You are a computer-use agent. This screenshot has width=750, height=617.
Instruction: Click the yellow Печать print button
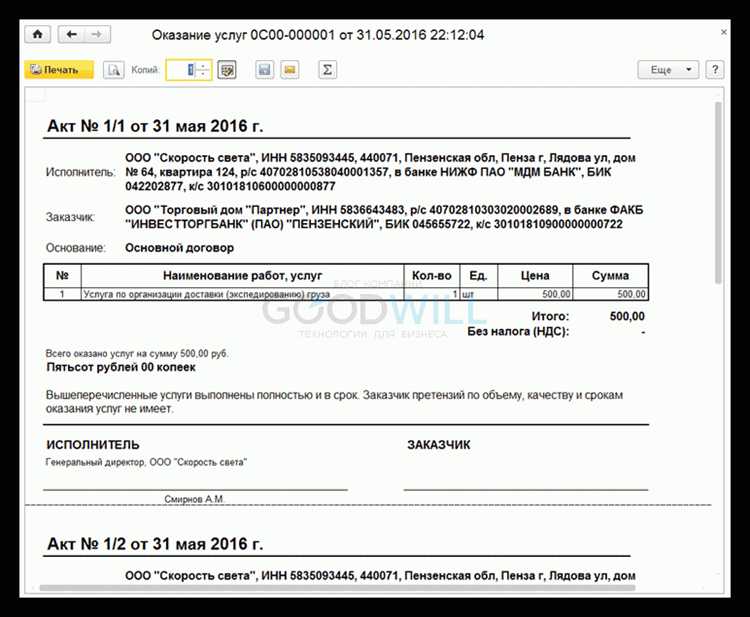pyautogui.click(x=59, y=70)
